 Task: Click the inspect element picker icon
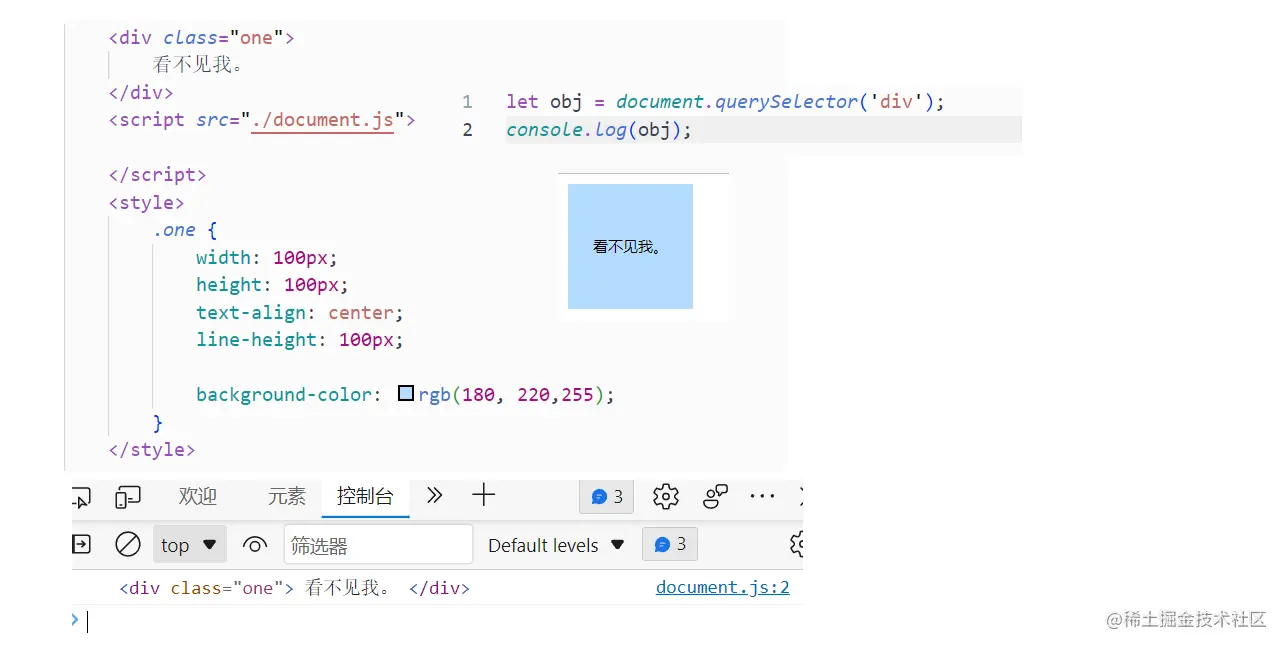(81, 496)
